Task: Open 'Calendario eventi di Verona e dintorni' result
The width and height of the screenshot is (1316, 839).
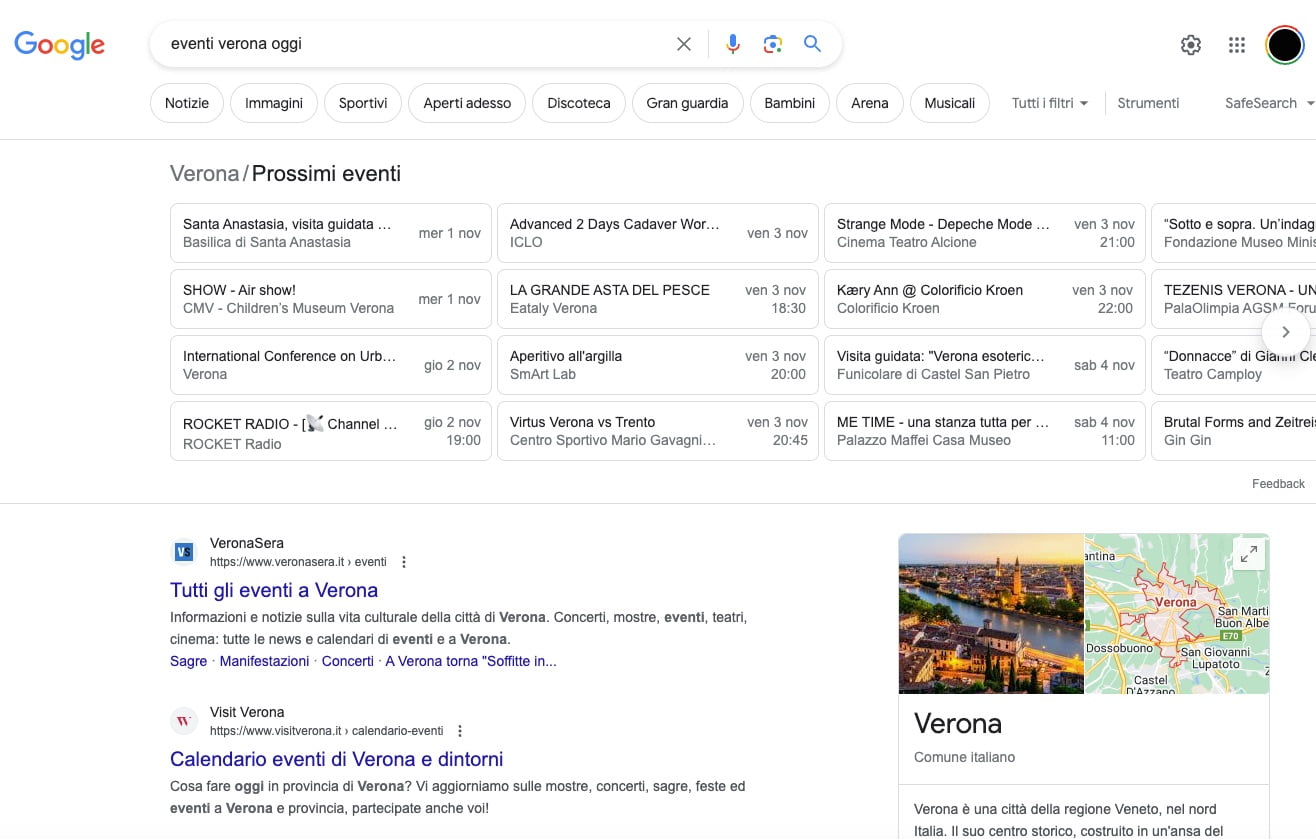Action: coord(336,759)
